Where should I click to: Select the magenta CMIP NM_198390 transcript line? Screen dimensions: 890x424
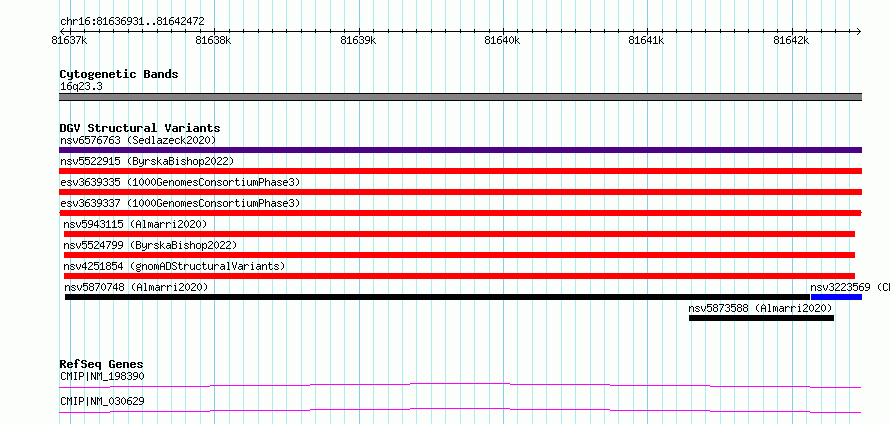point(460,385)
